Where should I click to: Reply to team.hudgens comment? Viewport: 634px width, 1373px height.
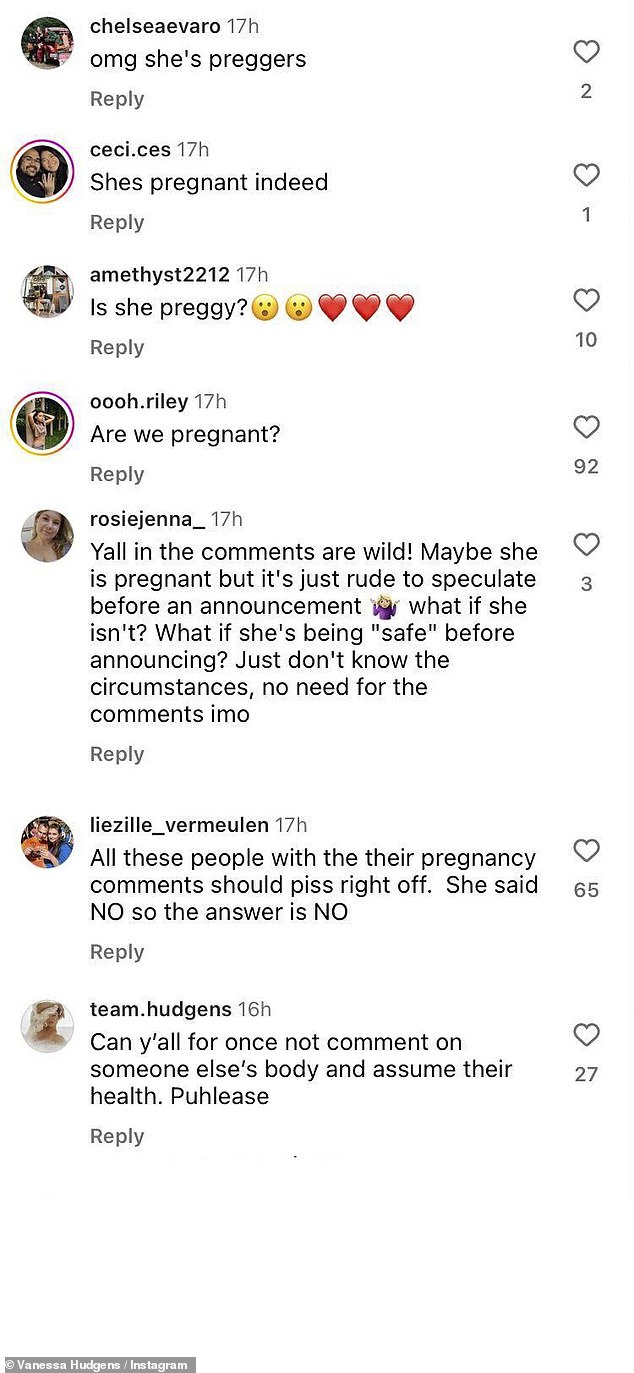117,1136
